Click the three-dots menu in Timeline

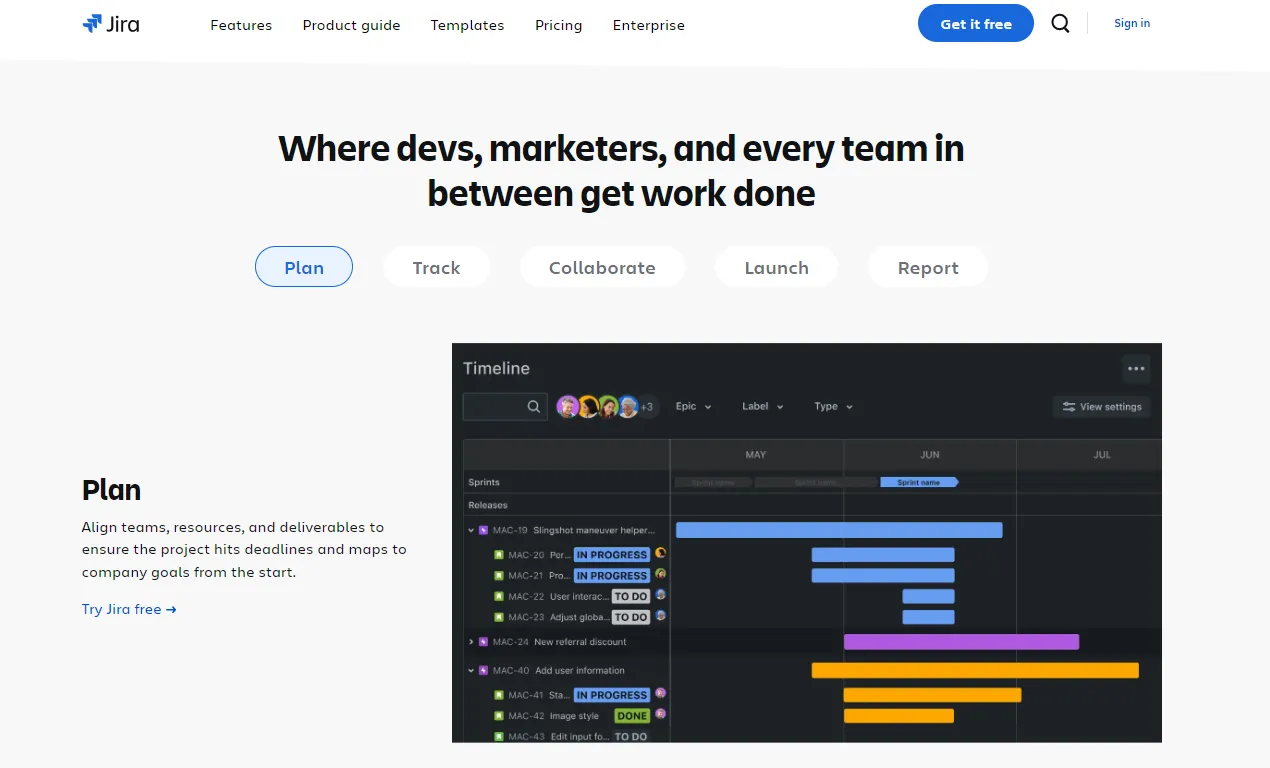point(1136,368)
